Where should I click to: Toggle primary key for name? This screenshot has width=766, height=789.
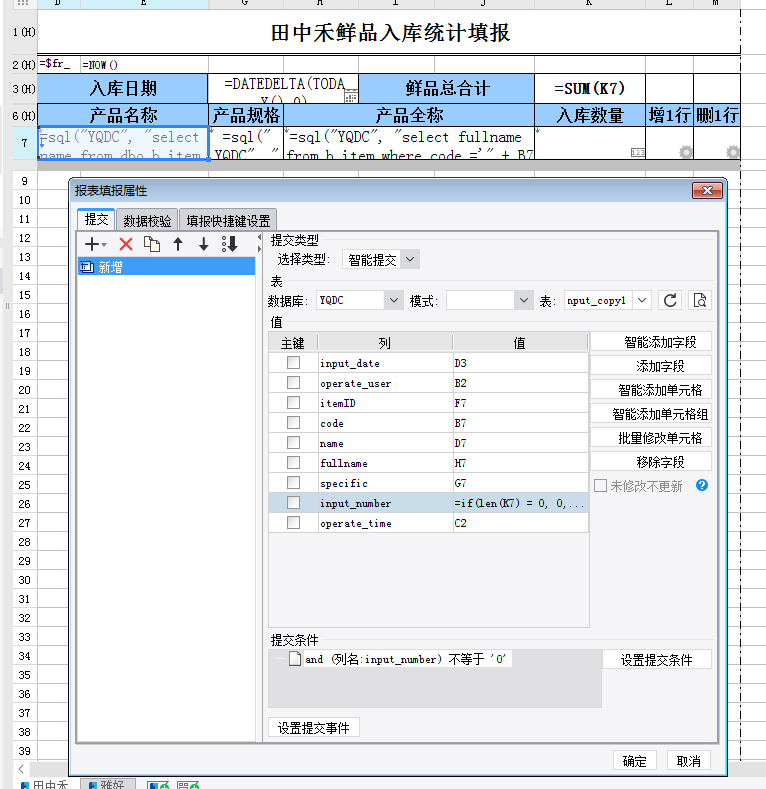(293, 443)
